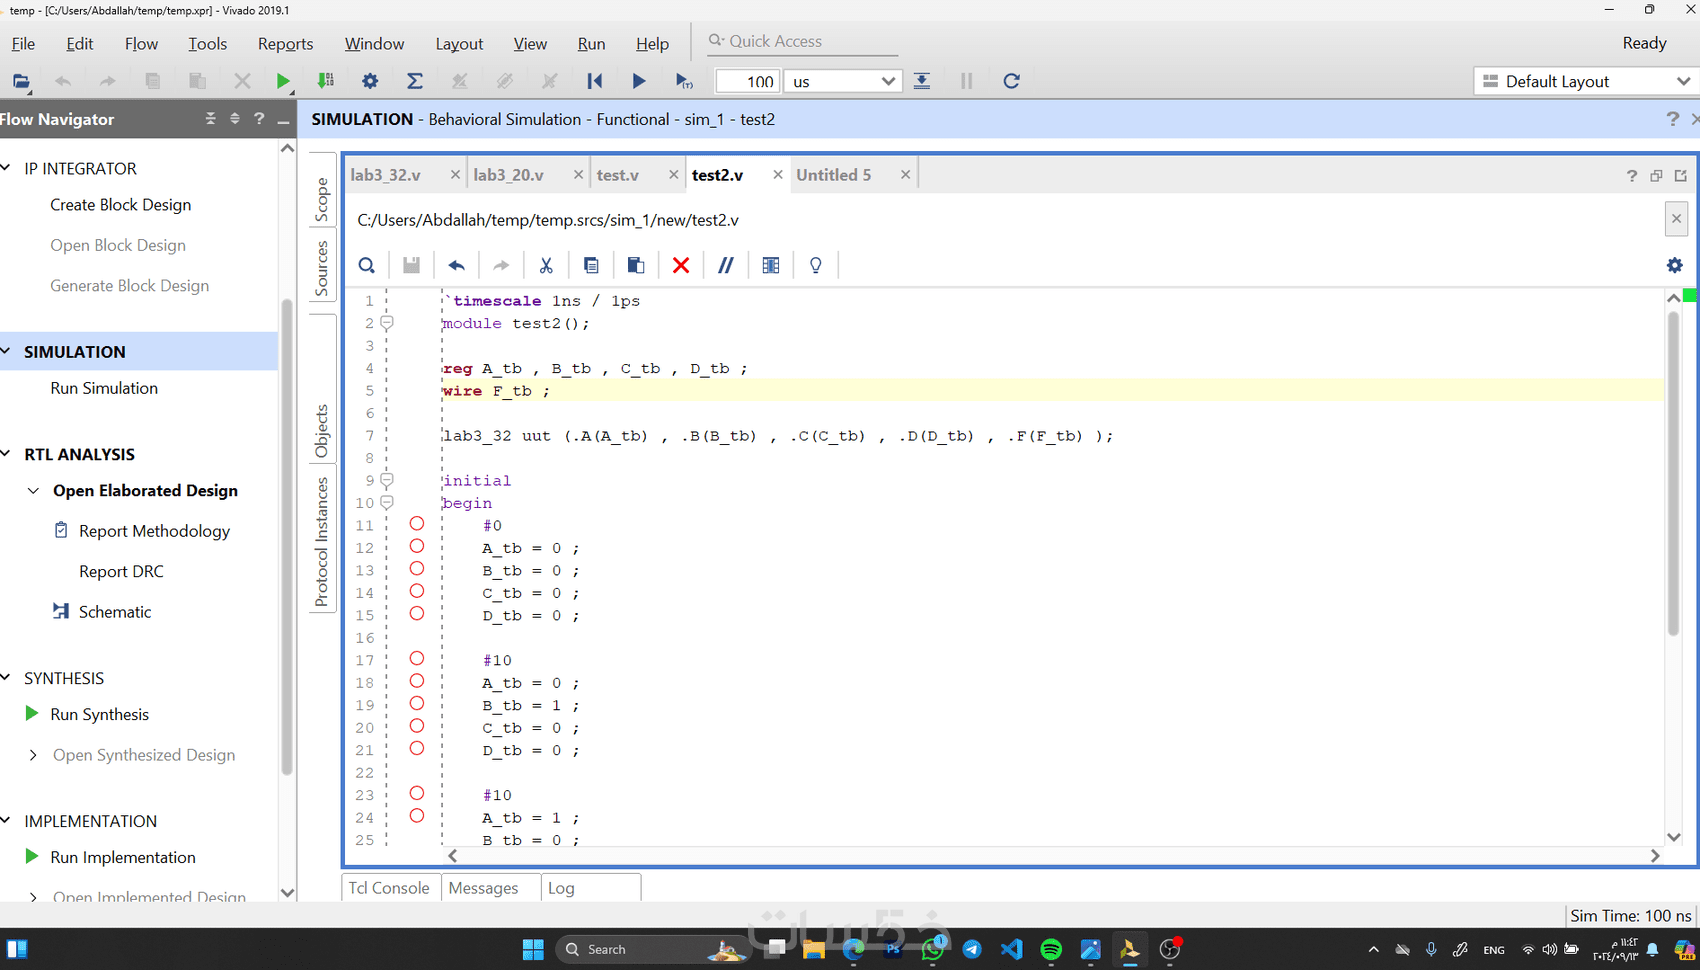Click the Restart simulation icon in toolbar
This screenshot has height=970, width=1700.
[x=594, y=81]
